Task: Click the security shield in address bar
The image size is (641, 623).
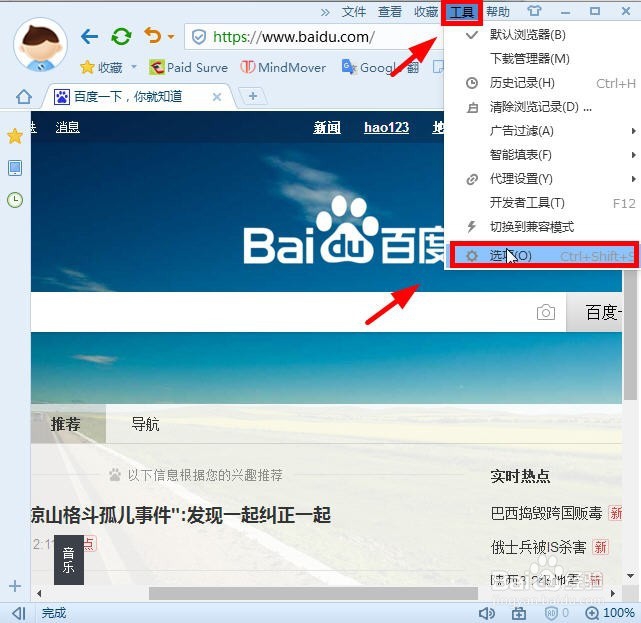Action: (x=199, y=37)
